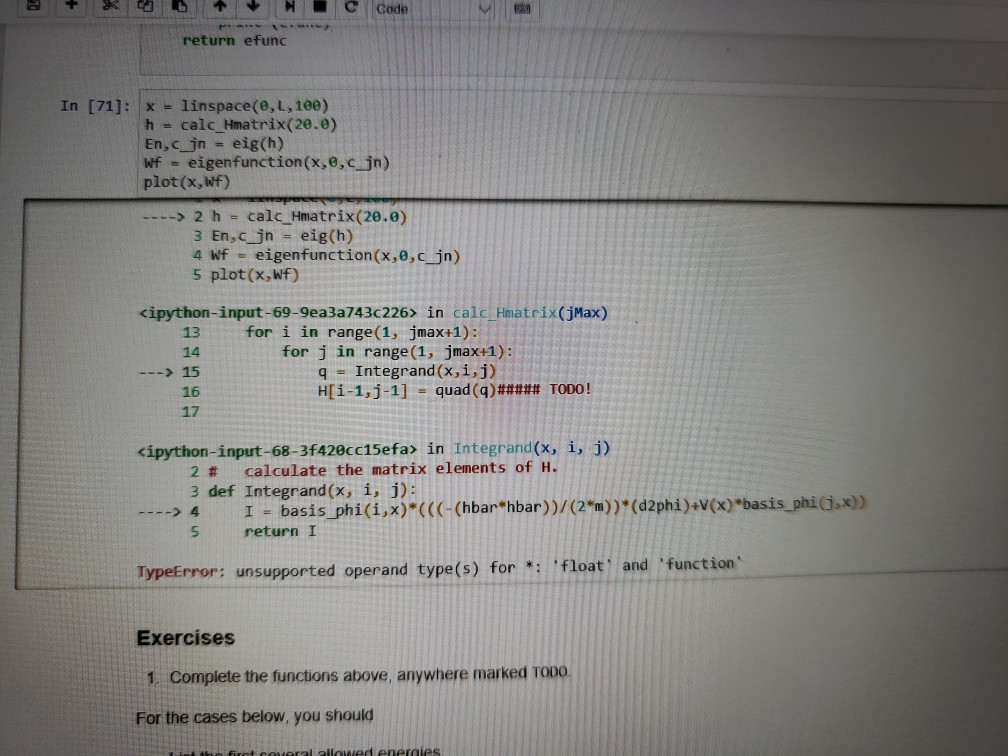This screenshot has width=1008, height=756.
Task: Click input line 'Wf = eigenfunction(x,0,c_jn)' in cell 71
Action: point(267,162)
